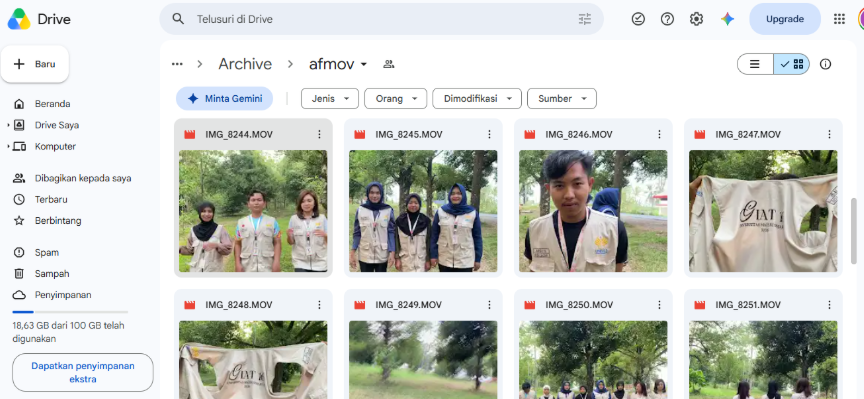This screenshot has height=399, width=864.
Task: Switch to list layout view
Action: 755,64
